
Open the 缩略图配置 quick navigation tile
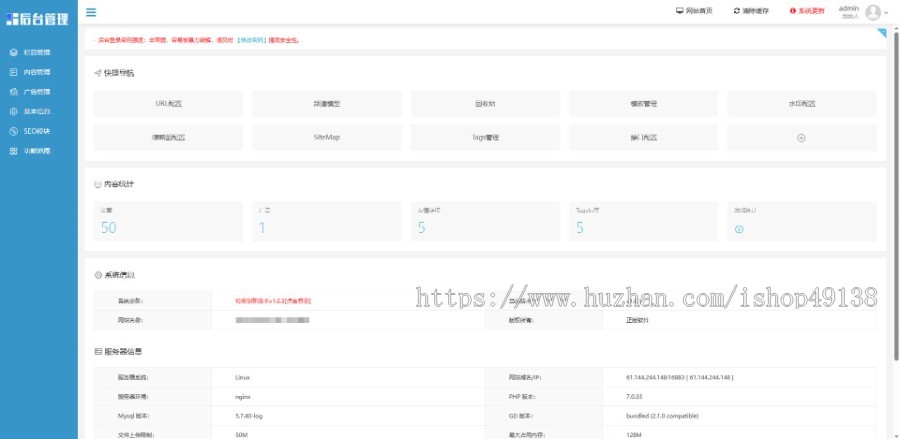(168, 138)
